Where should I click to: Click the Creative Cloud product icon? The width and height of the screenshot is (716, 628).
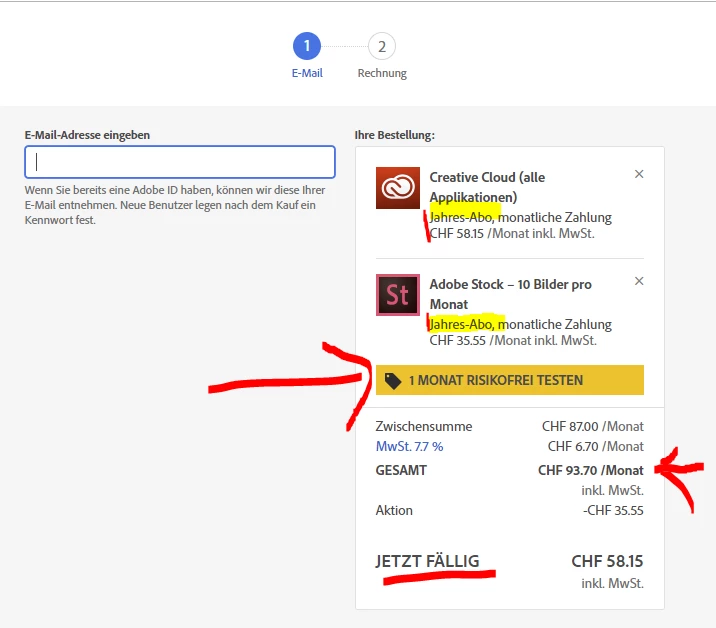398,188
